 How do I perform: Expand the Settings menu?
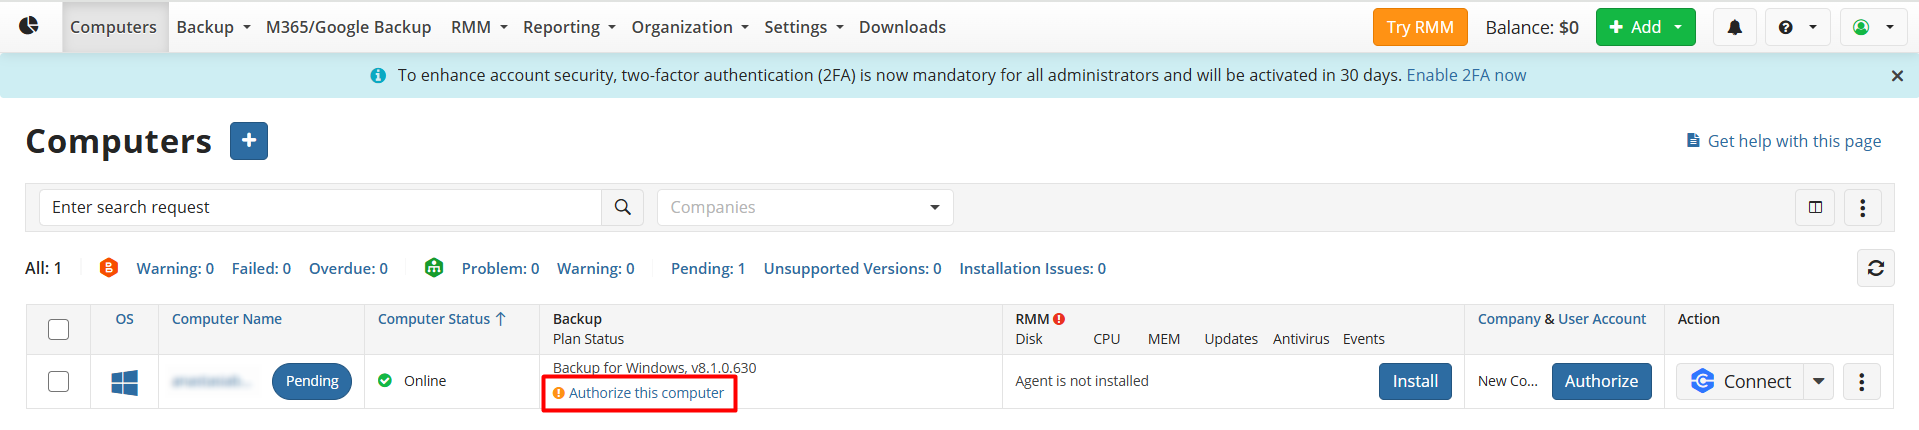804,27
